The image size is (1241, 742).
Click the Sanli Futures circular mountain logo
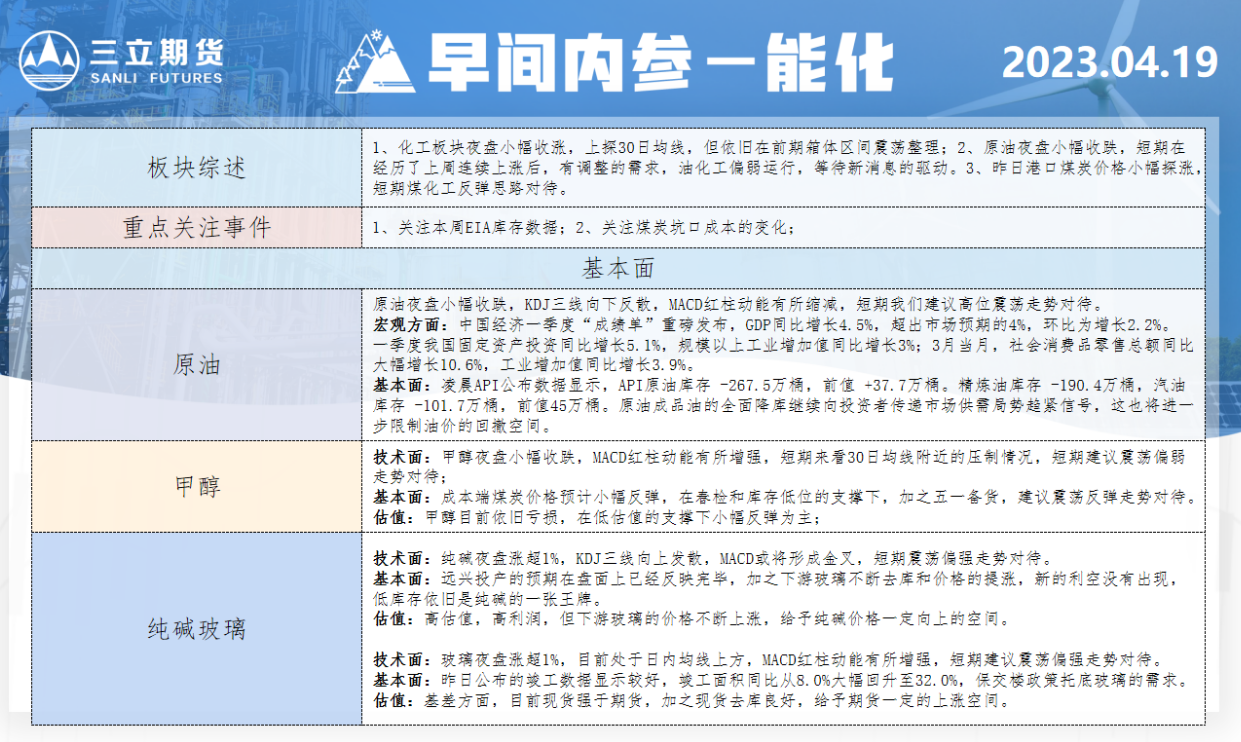coord(49,60)
